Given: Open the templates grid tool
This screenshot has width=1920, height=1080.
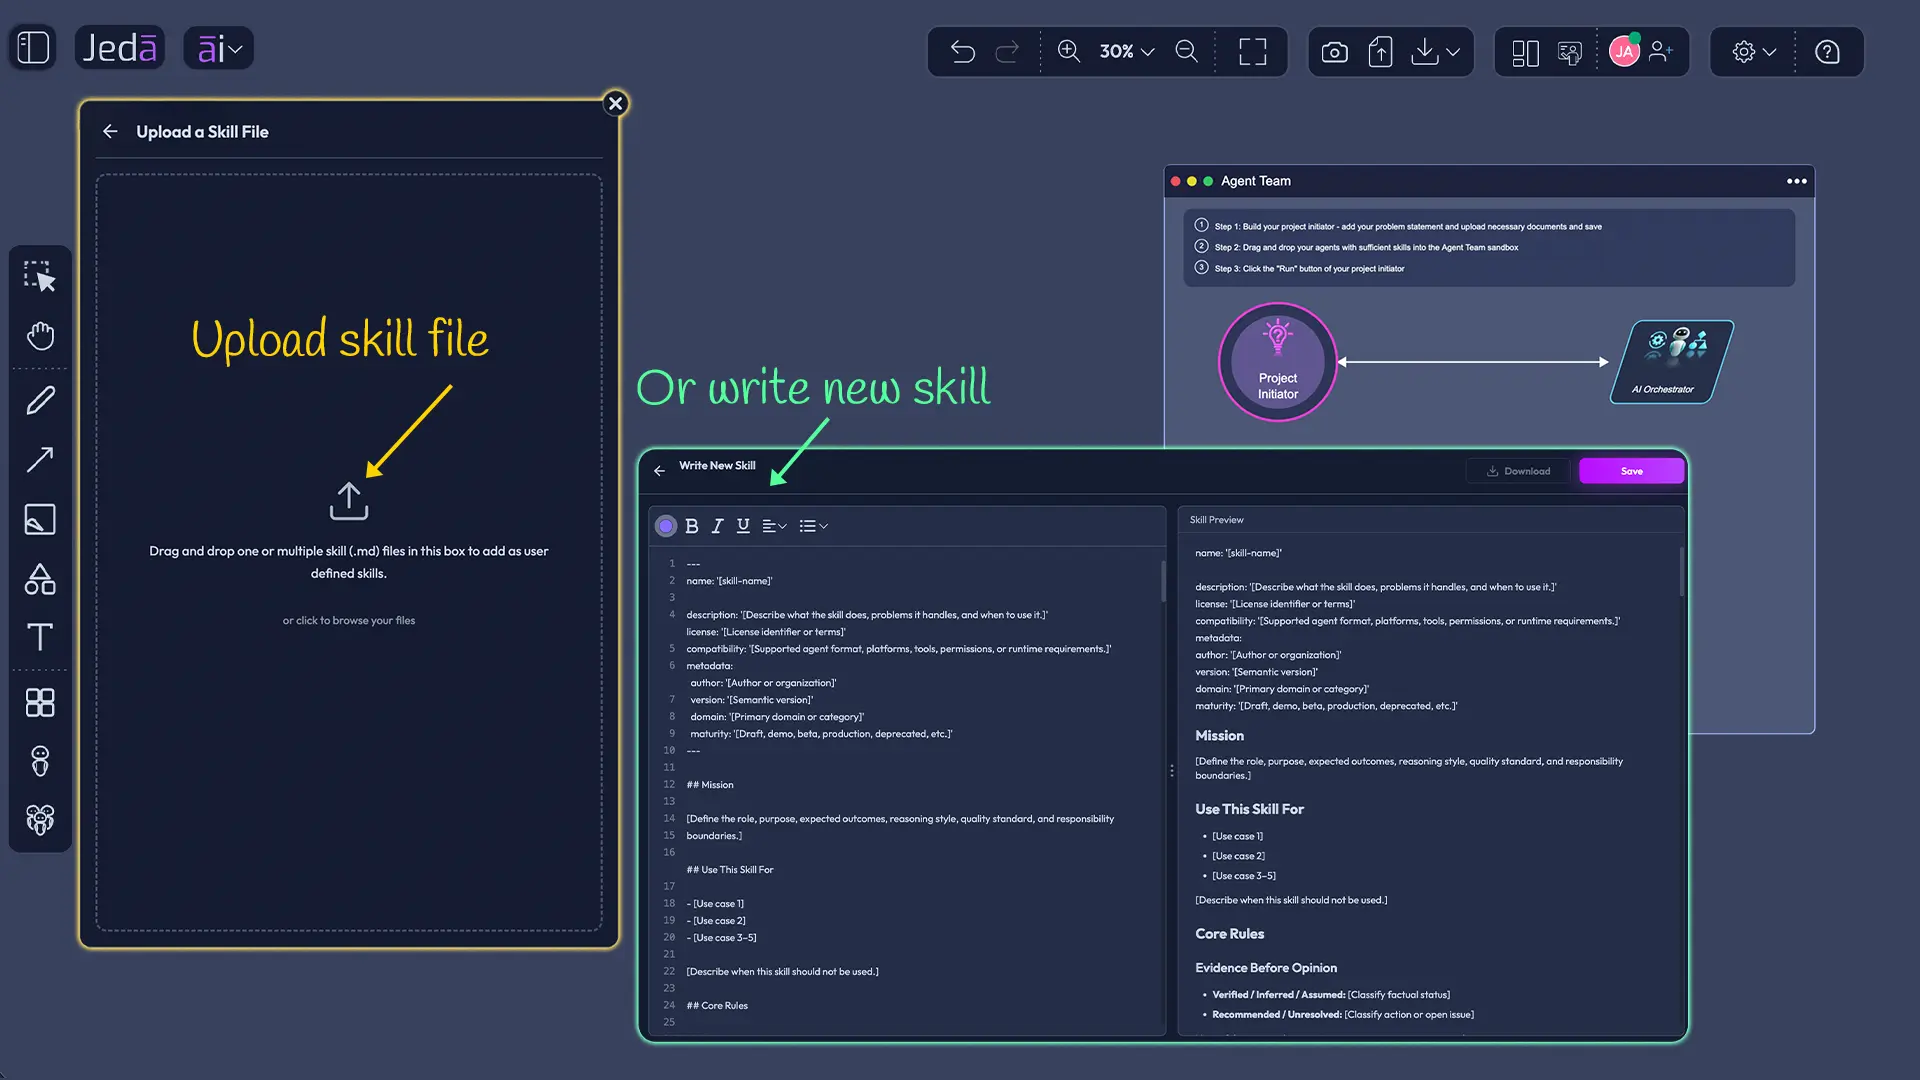Looking at the screenshot, I should click(x=40, y=703).
